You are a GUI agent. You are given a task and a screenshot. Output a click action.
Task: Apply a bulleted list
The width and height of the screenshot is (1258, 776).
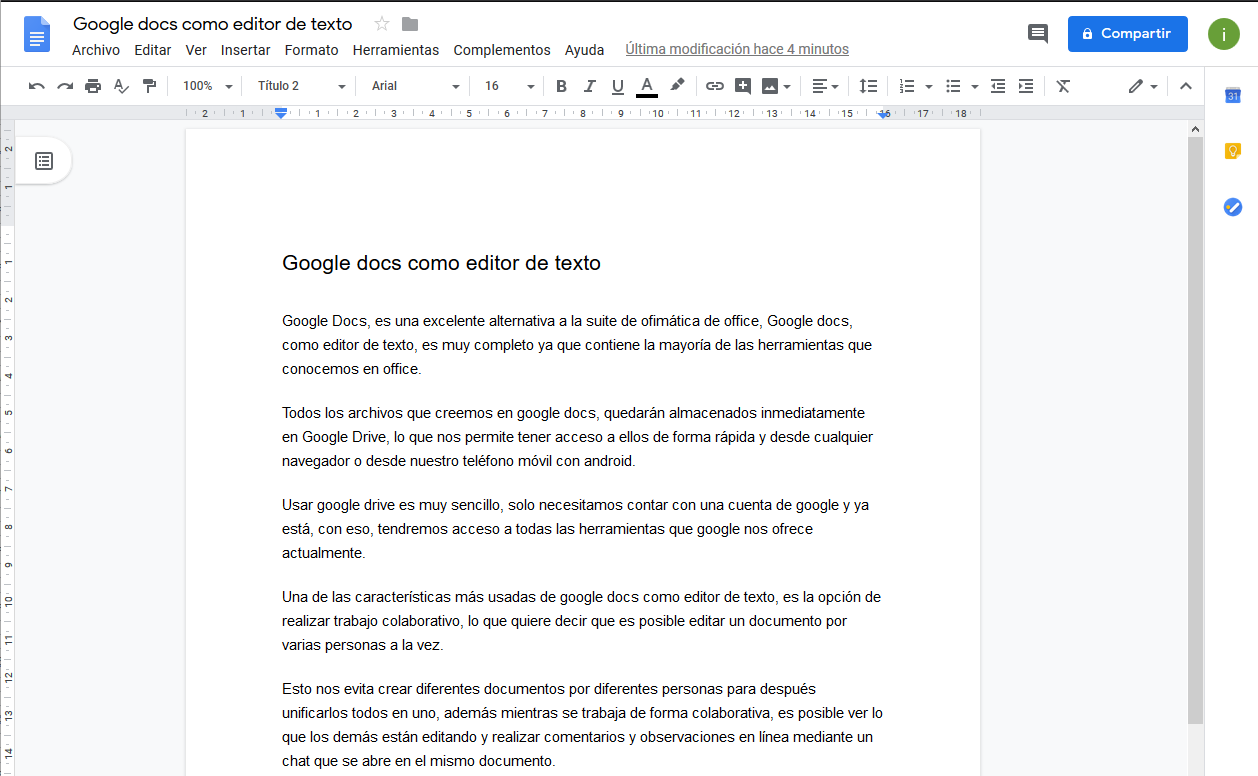click(x=953, y=86)
